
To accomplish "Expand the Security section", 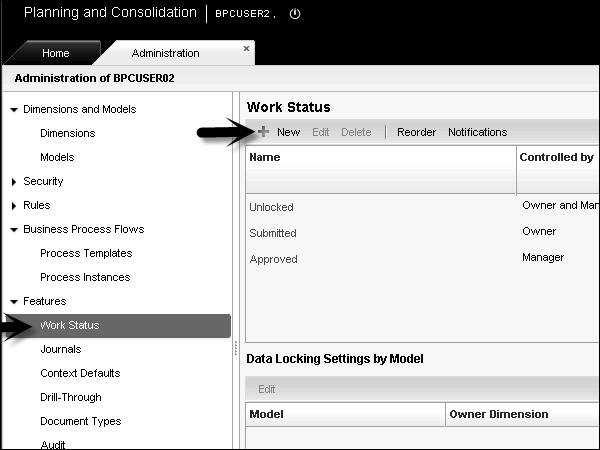I will point(14,181).
